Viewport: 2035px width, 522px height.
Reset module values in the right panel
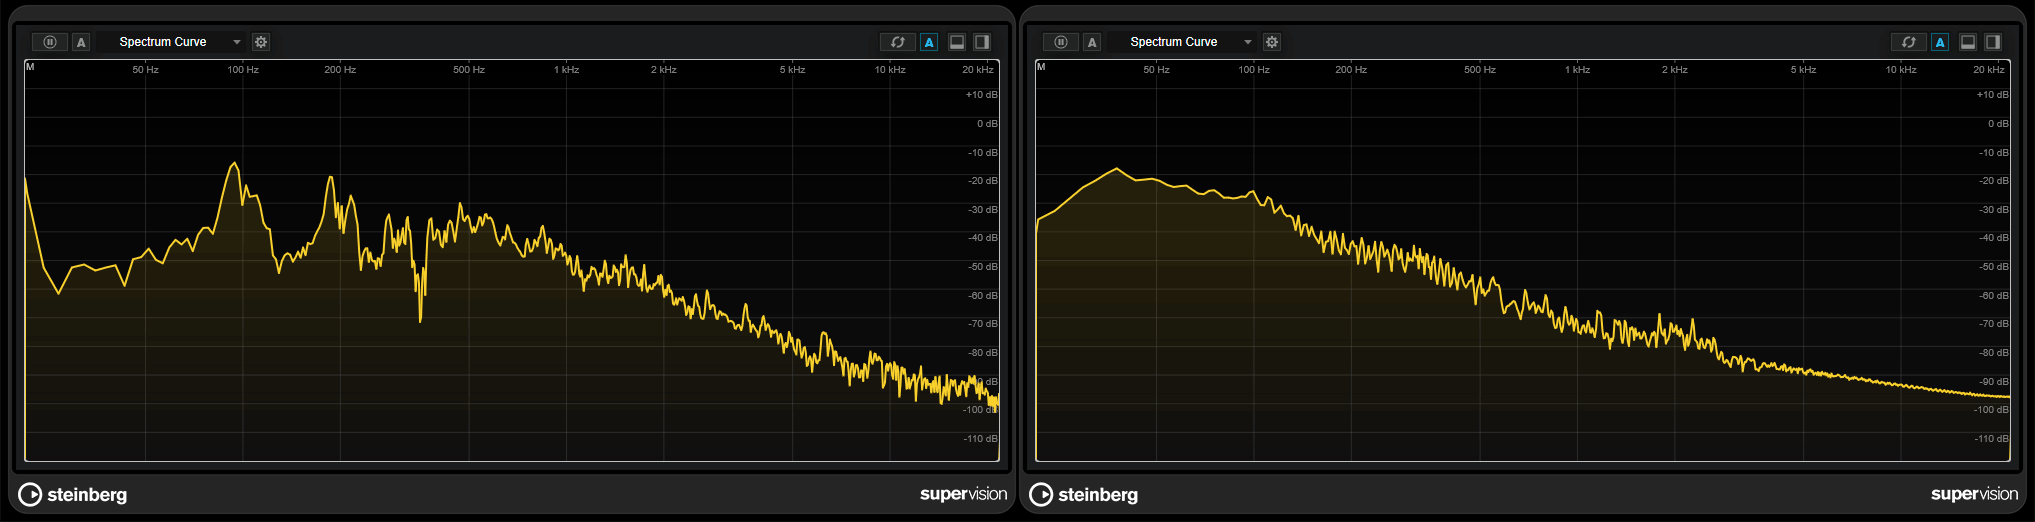[1908, 42]
